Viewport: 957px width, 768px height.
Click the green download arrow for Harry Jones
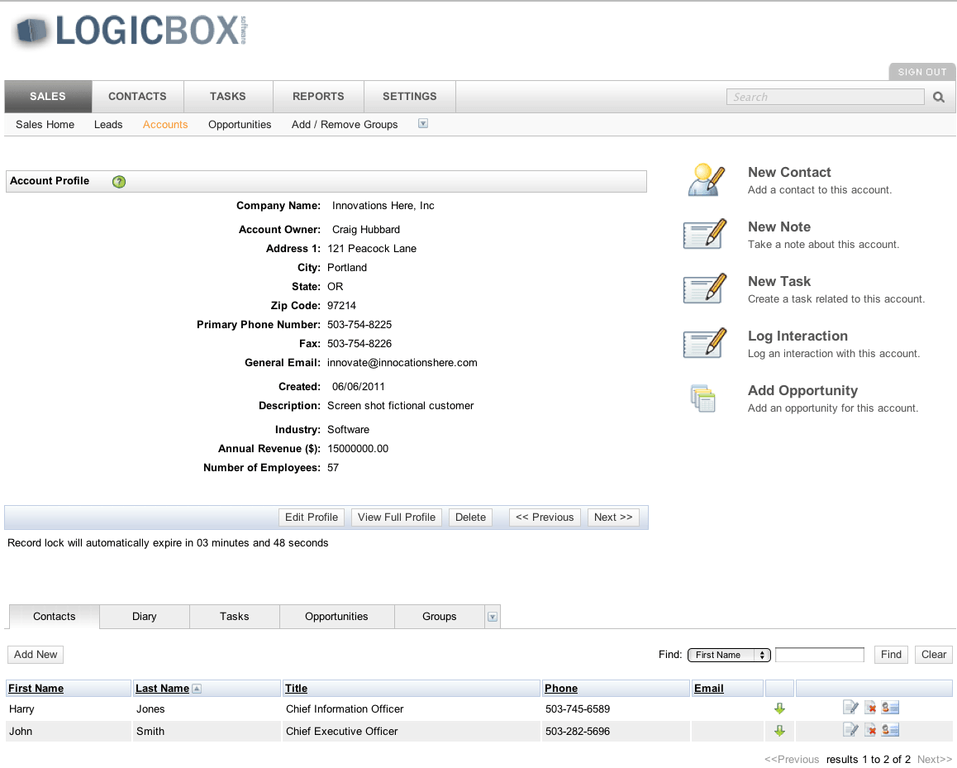tap(779, 707)
